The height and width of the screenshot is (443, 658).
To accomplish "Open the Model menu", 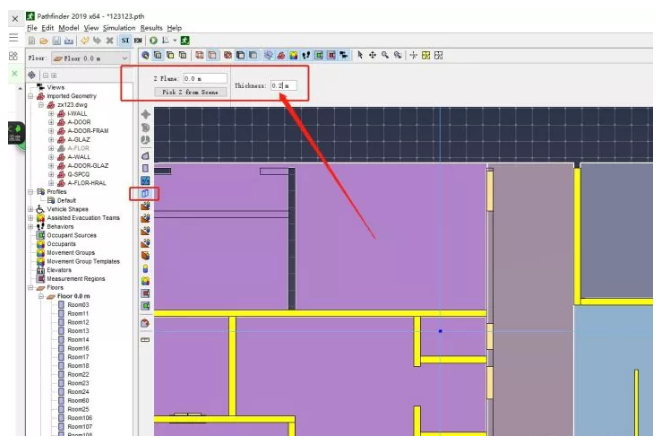I will click(x=68, y=28).
